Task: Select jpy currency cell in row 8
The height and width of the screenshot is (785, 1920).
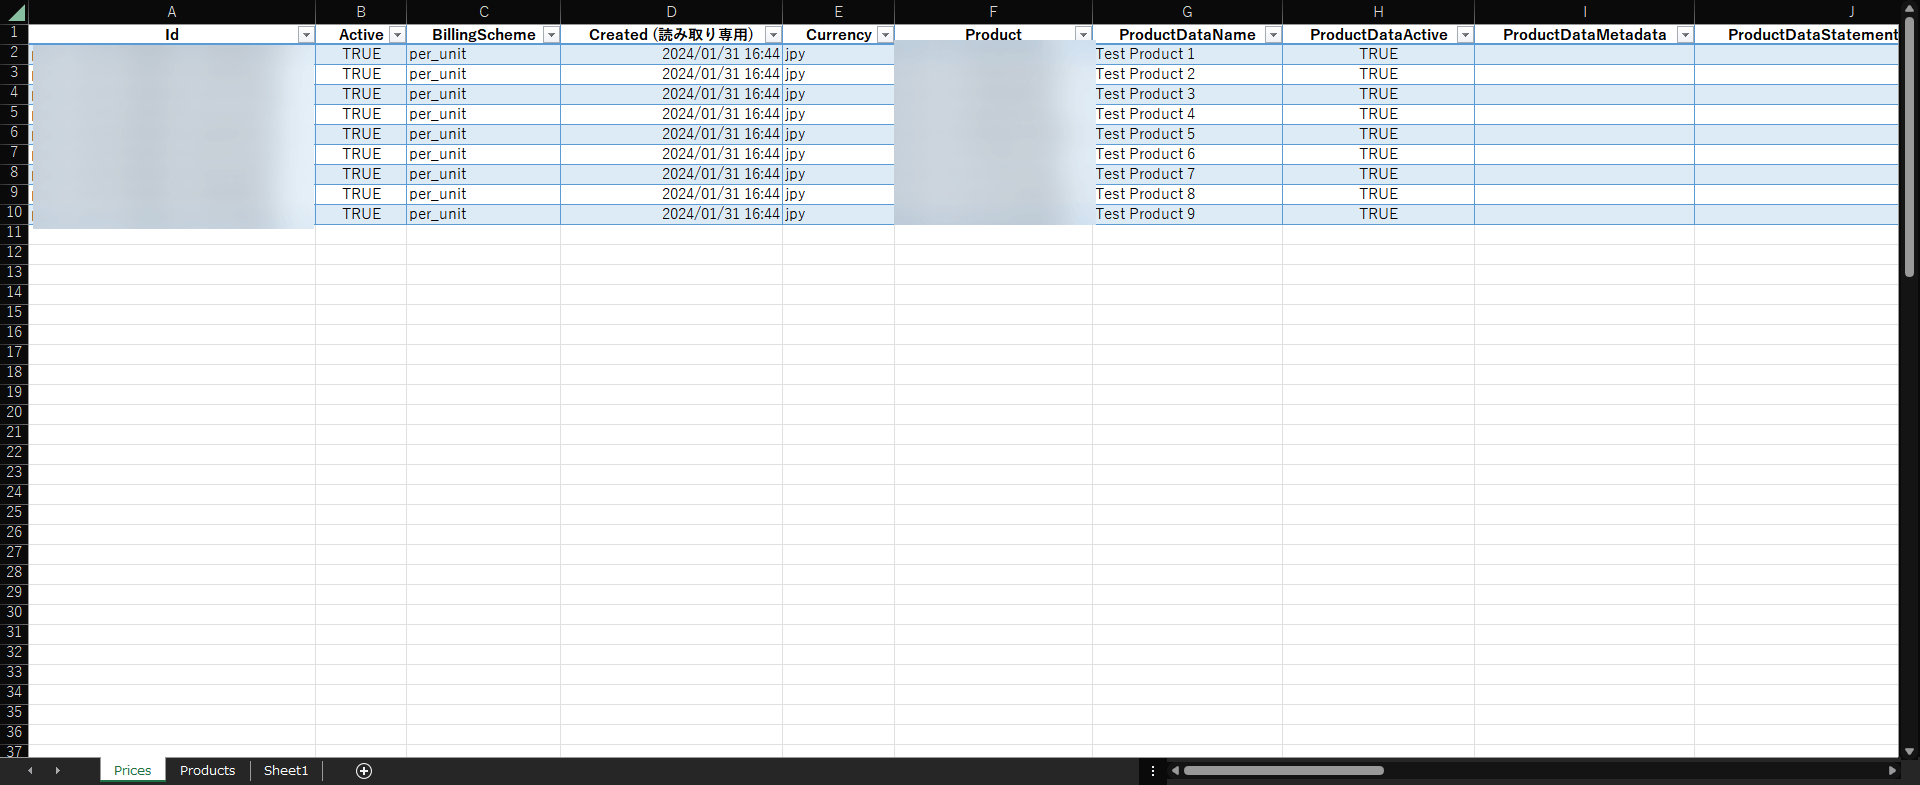Action: (x=838, y=174)
